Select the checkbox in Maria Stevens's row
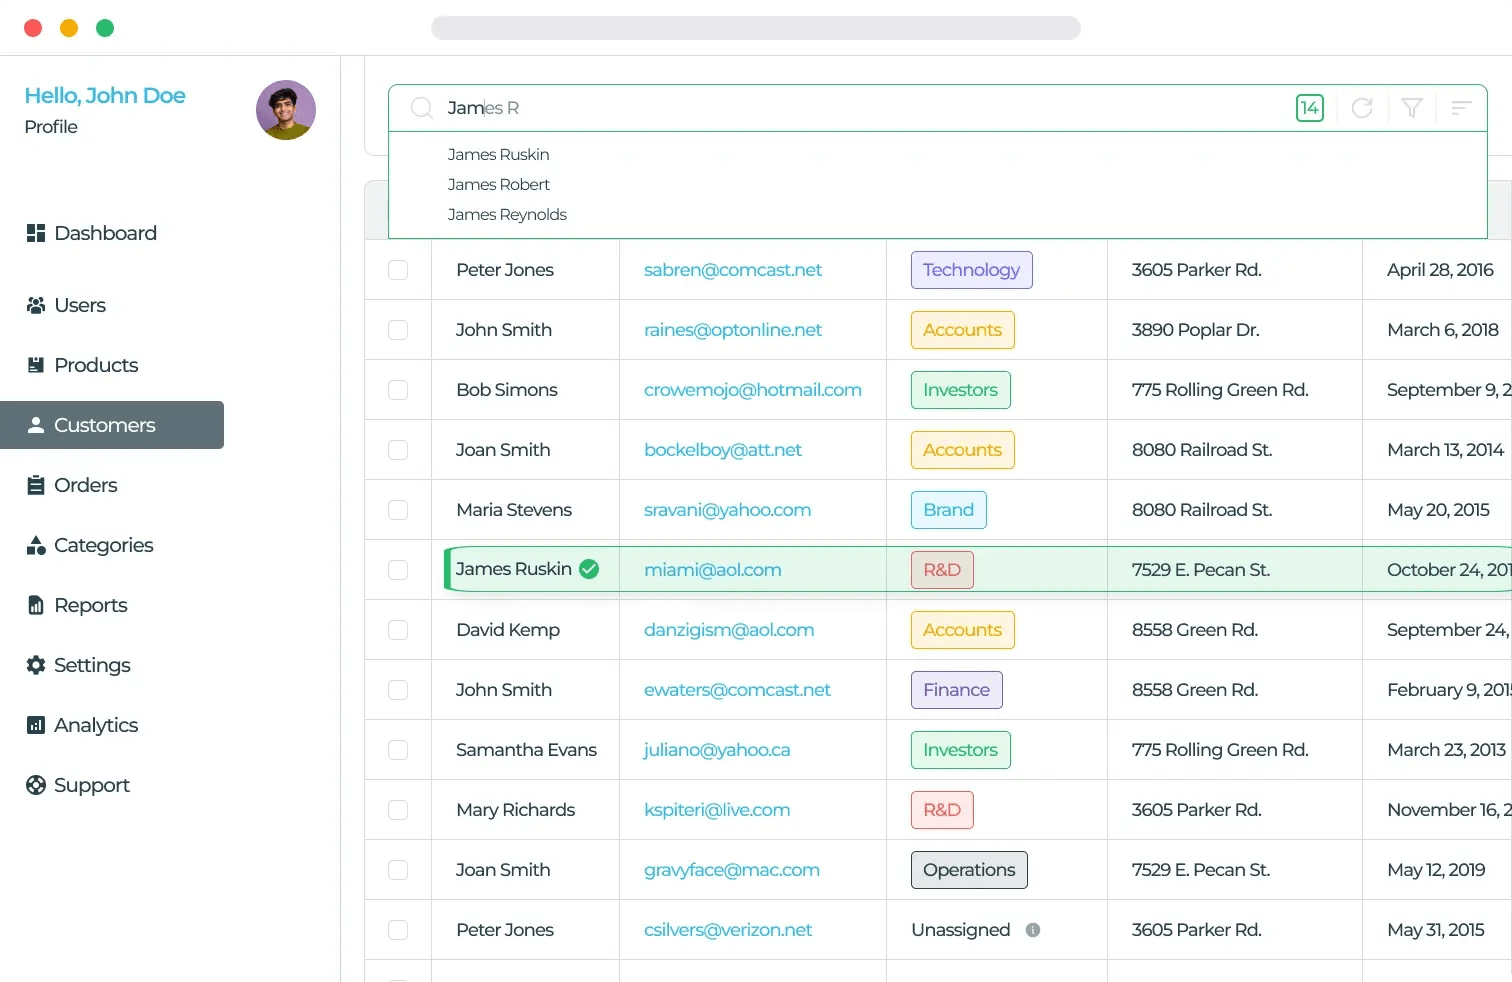The width and height of the screenshot is (1512, 982). click(x=398, y=510)
